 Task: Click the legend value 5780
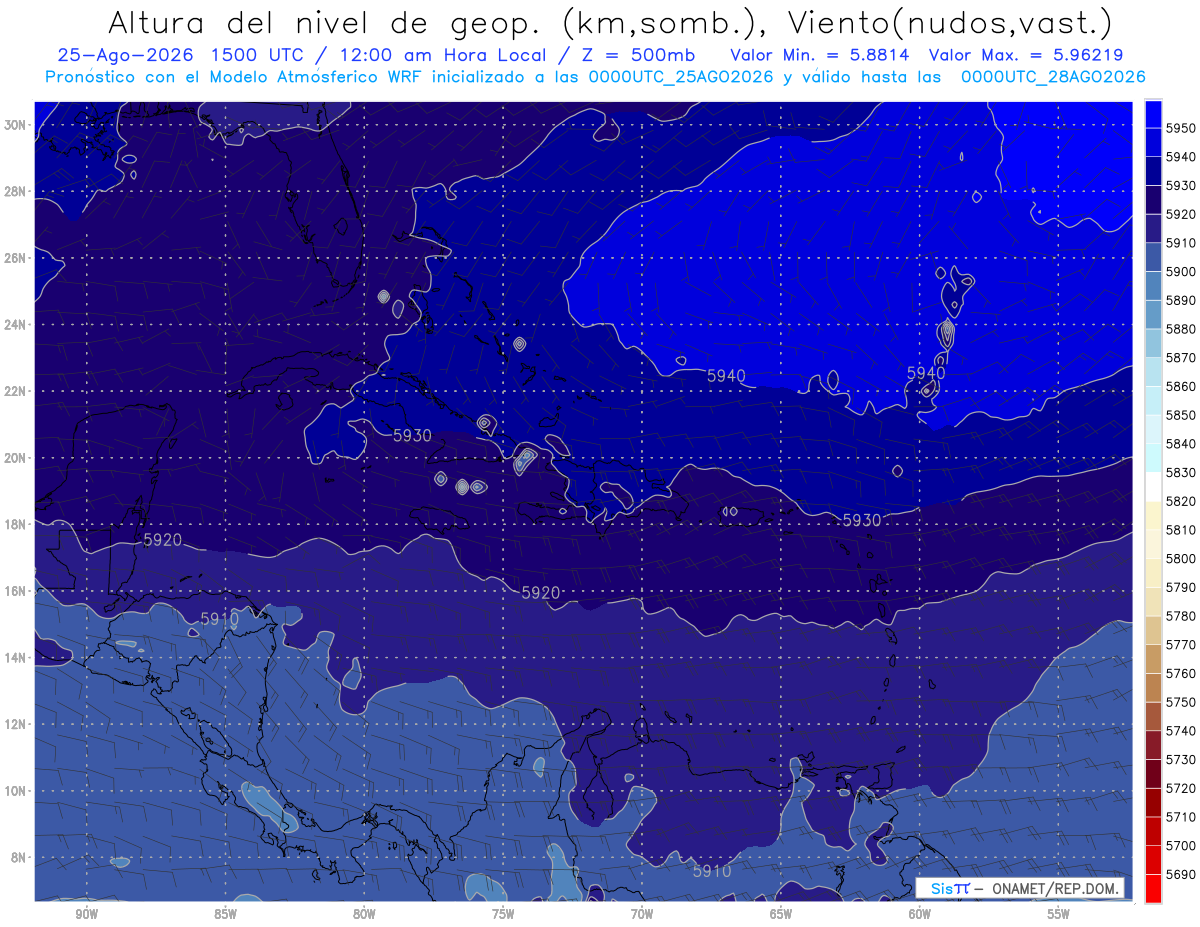coord(1180,616)
